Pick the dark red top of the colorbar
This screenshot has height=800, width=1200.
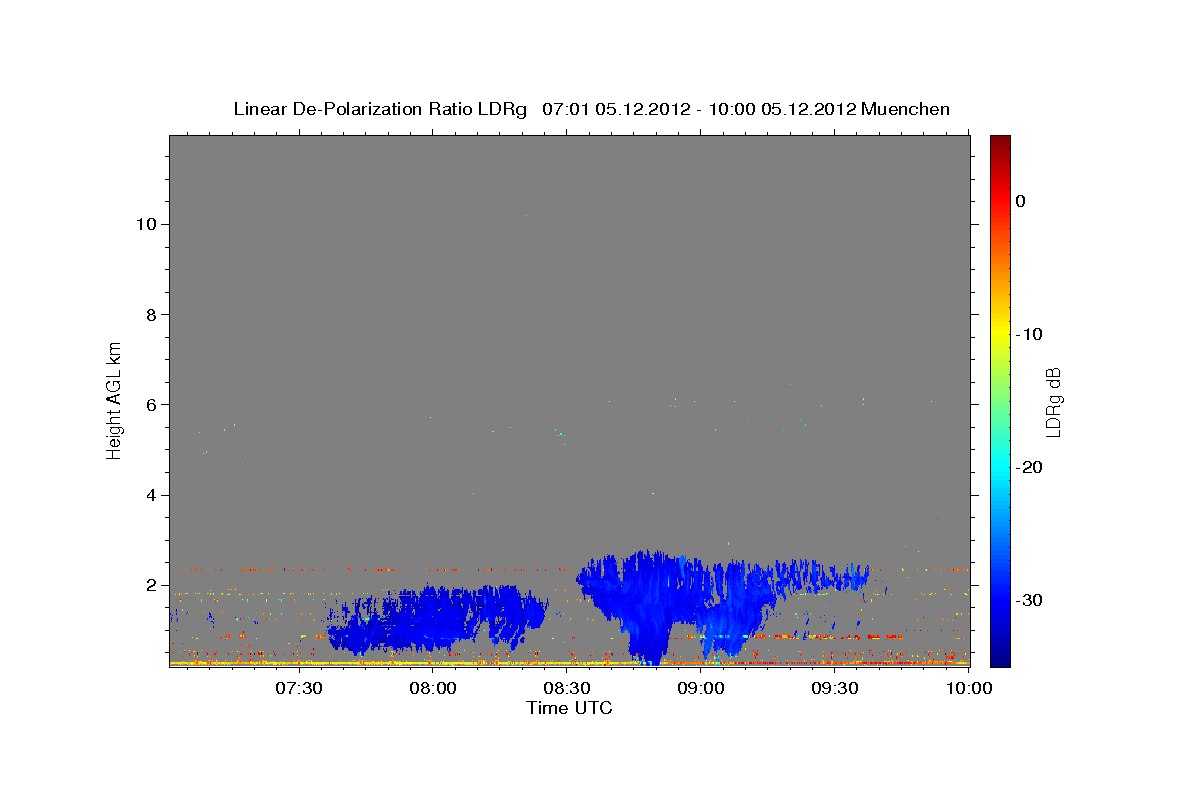tap(1000, 141)
